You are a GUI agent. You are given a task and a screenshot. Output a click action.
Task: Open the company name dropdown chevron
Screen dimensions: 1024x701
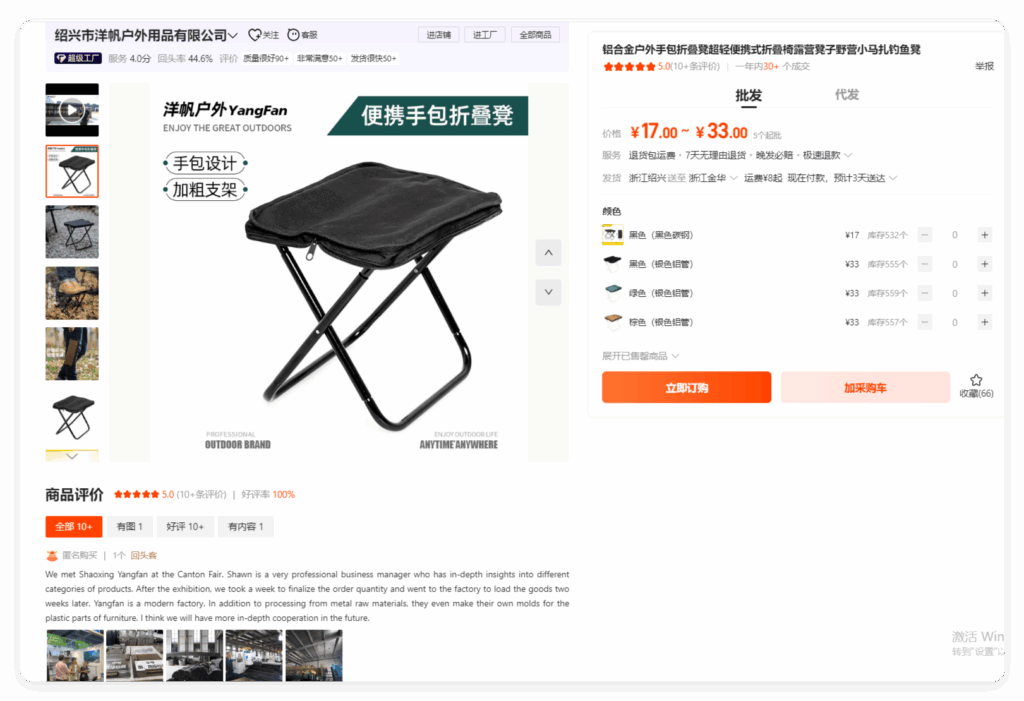[x=233, y=35]
